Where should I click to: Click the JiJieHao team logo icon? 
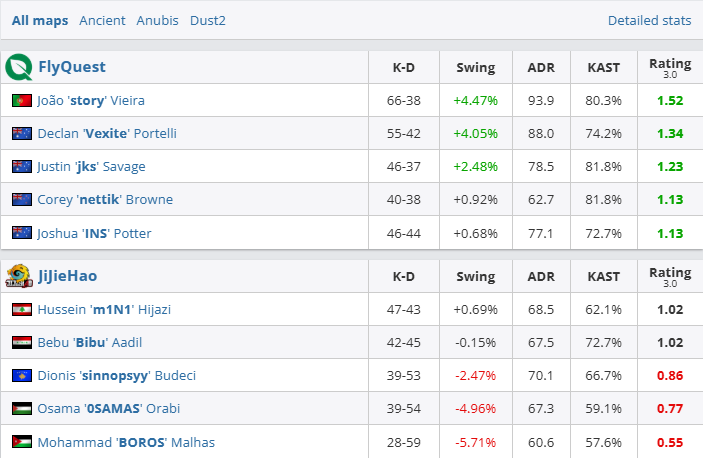(x=18, y=275)
